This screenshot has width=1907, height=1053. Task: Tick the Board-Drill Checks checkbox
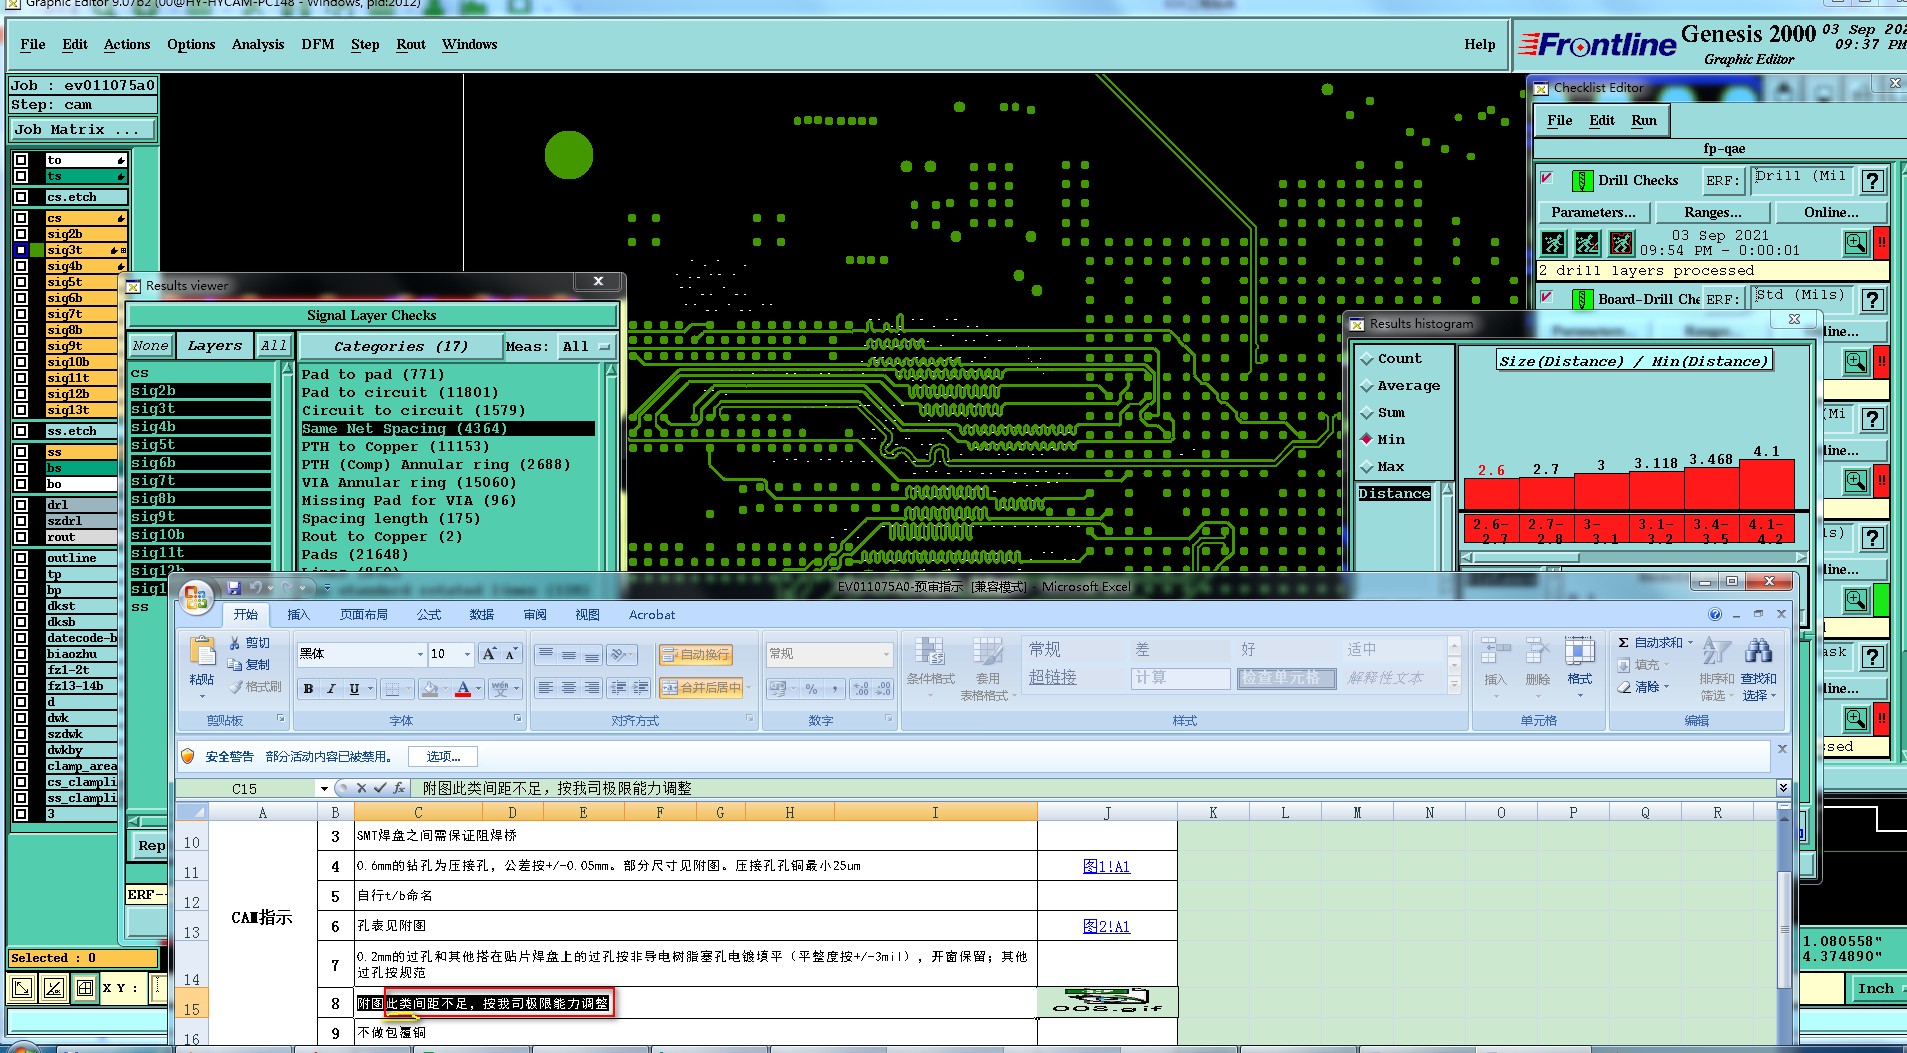pos(1547,297)
